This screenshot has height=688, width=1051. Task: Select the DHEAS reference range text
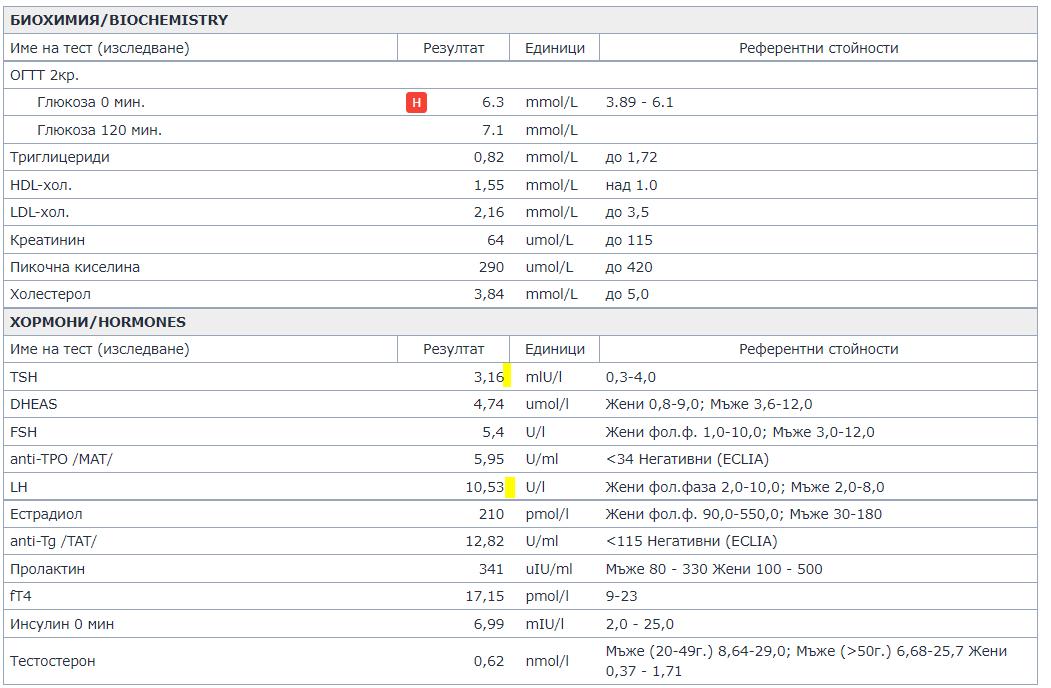[x=708, y=404]
